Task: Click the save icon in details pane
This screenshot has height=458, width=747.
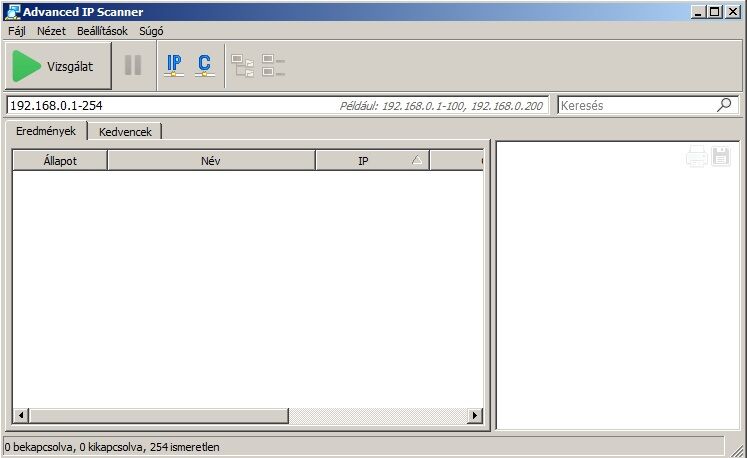Action: (721, 156)
